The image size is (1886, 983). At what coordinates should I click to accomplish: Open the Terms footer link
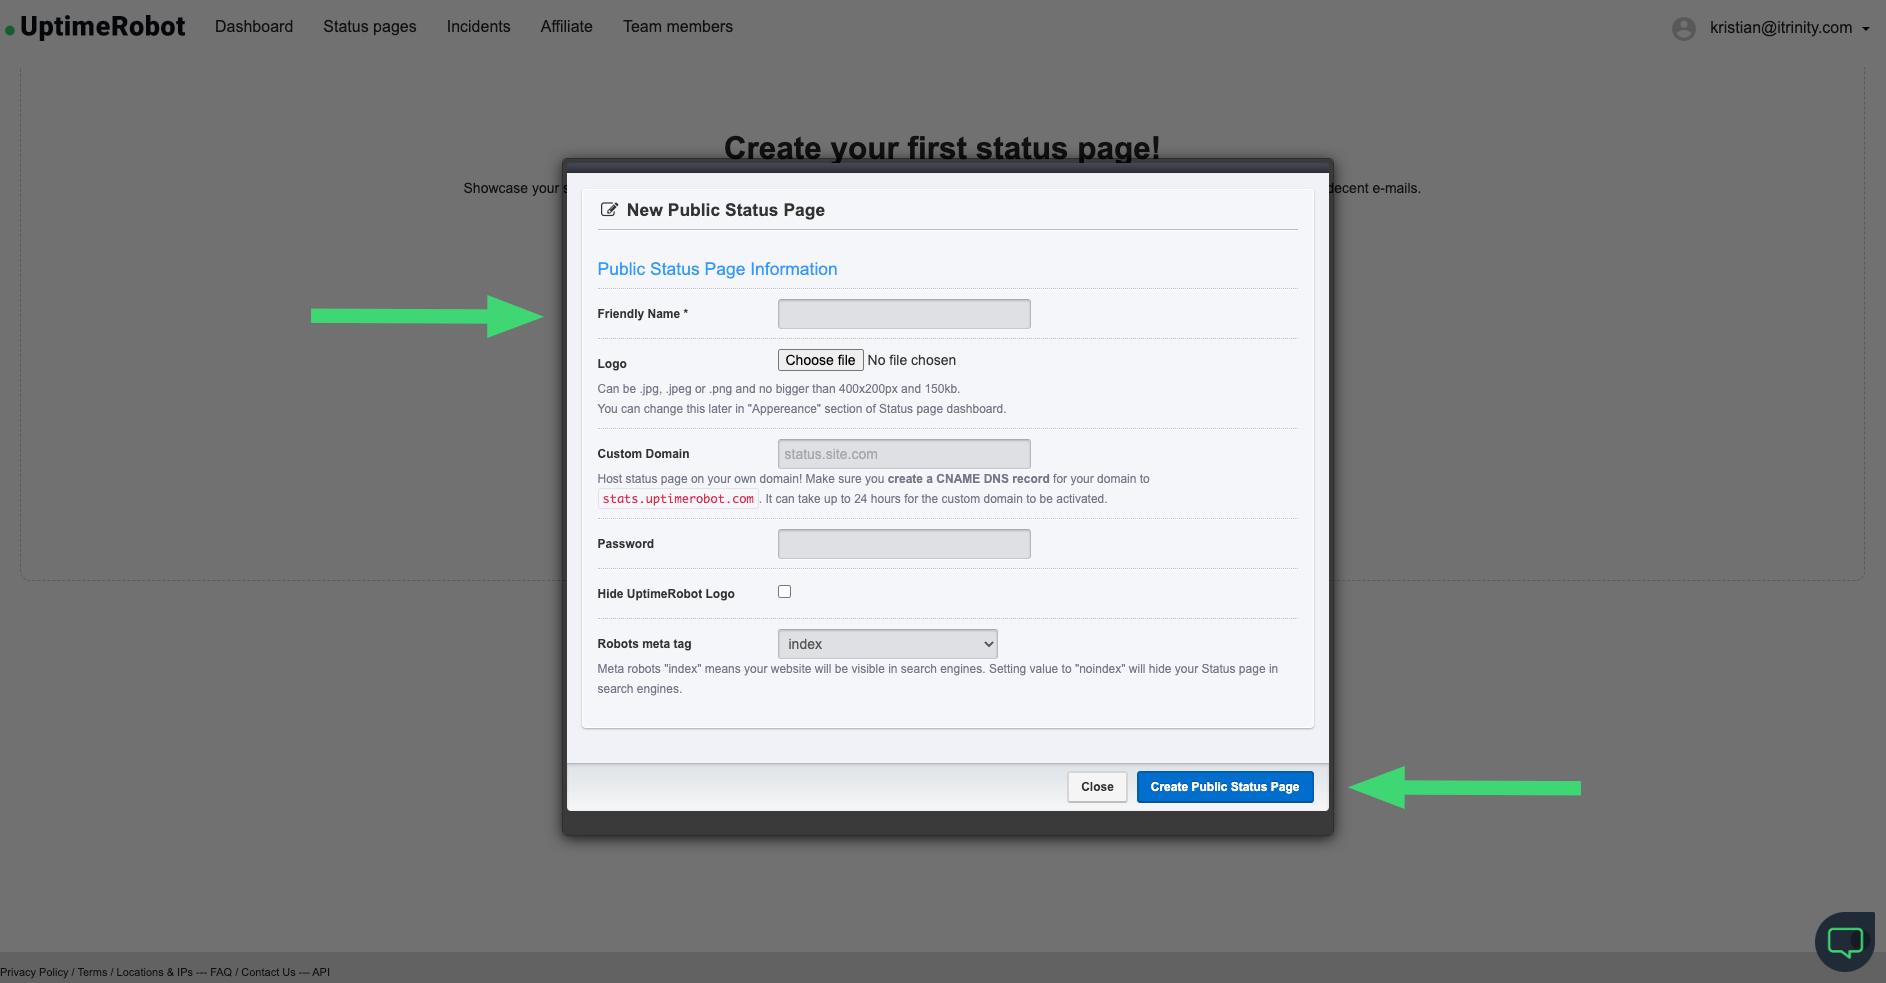pos(92,972)
